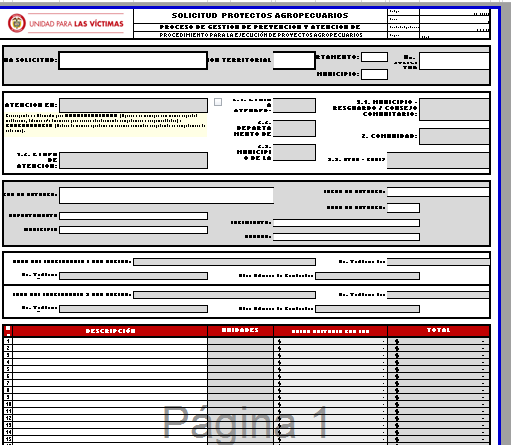Click the total cell of row 5

coord(438,369)
